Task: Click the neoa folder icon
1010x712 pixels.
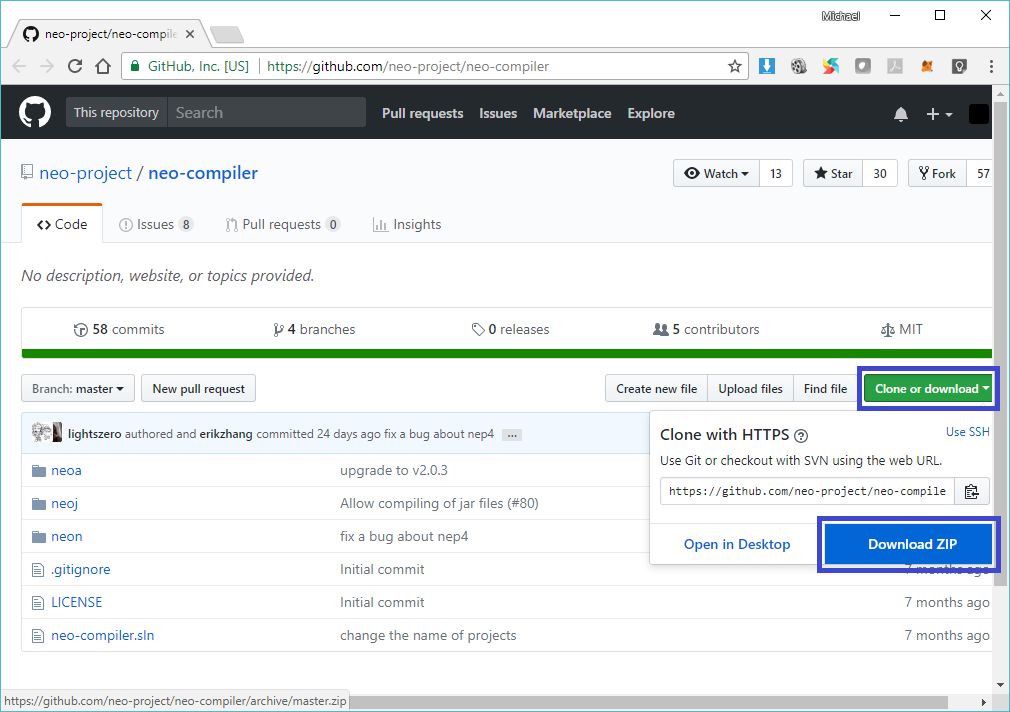Action: click(x=39, y=471)
